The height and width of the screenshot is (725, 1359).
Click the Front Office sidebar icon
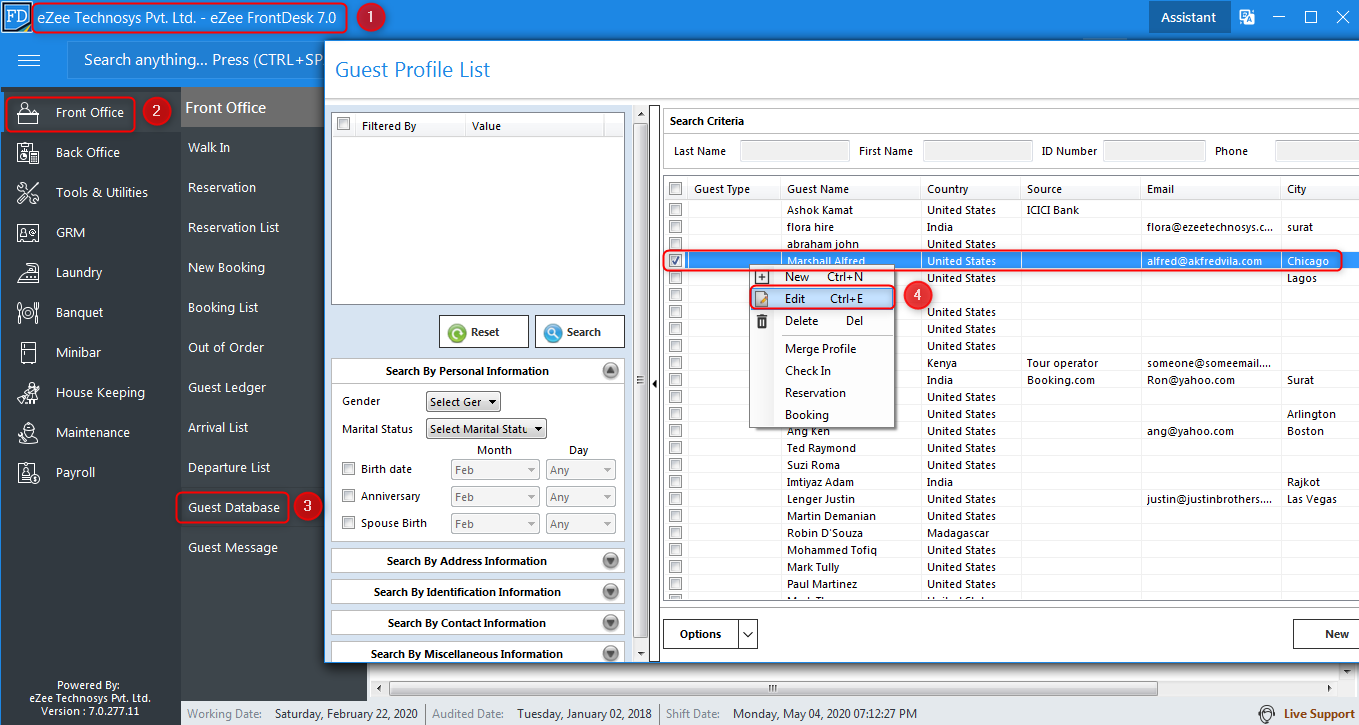(28, 113)
